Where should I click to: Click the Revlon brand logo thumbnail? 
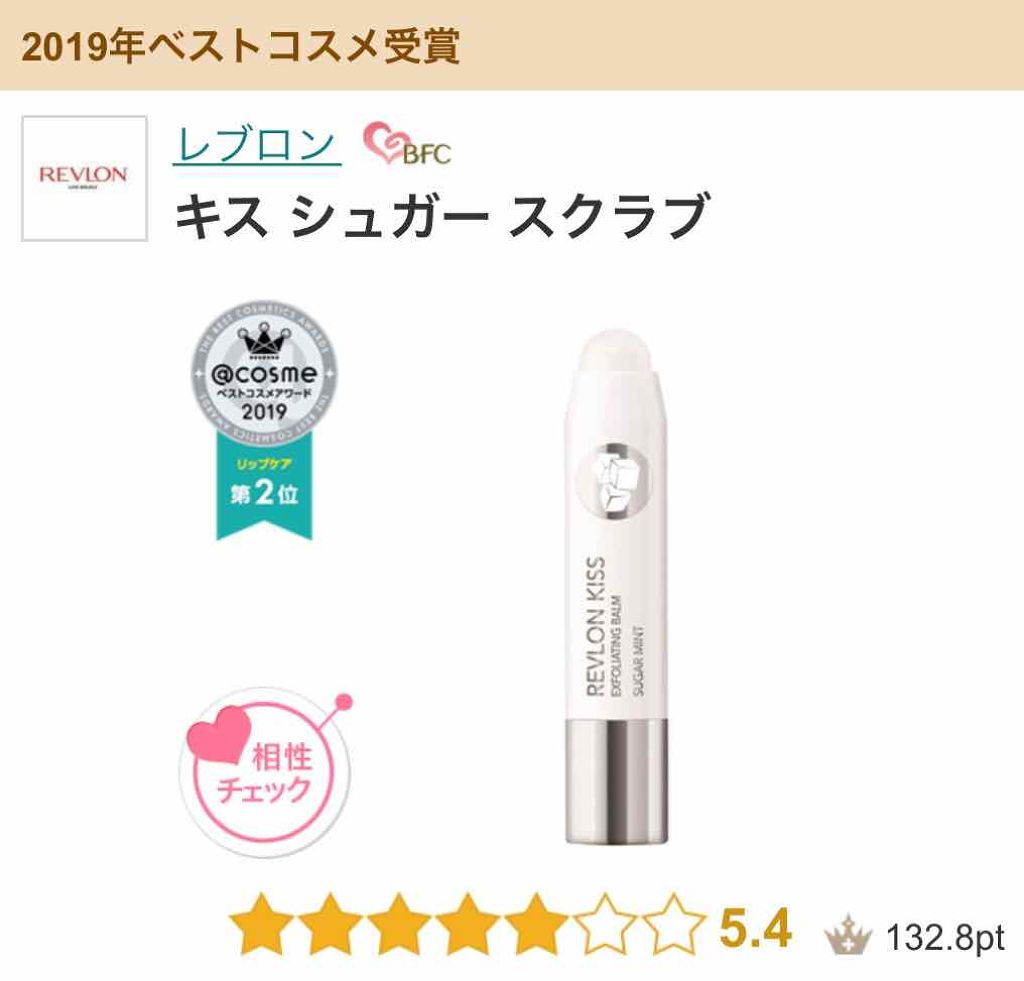84,178
